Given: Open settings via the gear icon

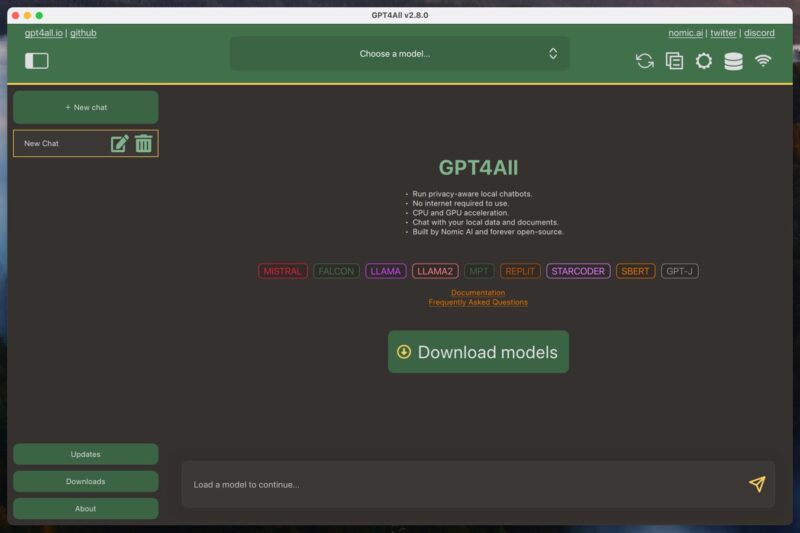Looking at the screenshot, I should point(704,61).
